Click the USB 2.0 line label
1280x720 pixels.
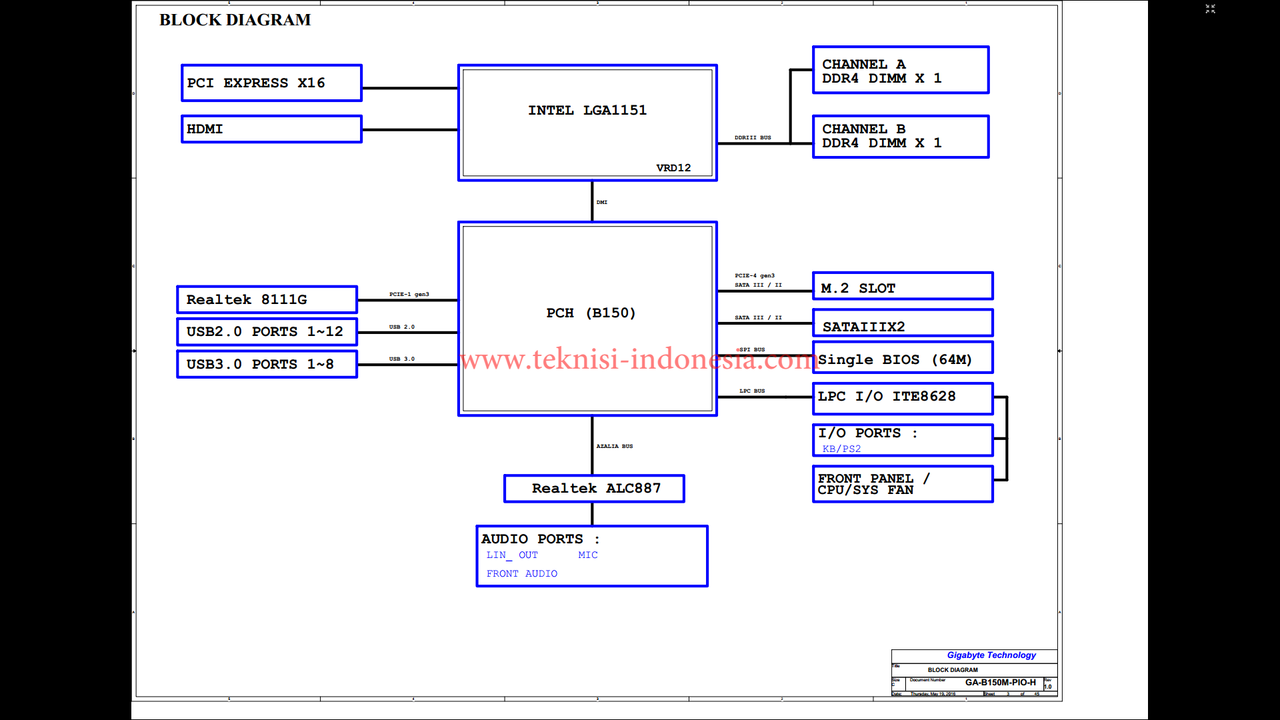pos(402,327)
